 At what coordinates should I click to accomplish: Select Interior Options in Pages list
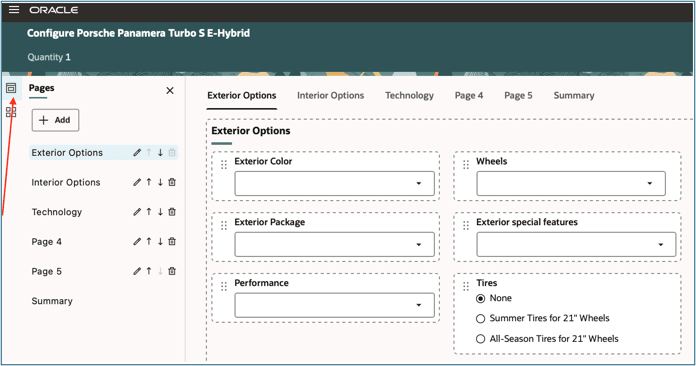(66, 182)
